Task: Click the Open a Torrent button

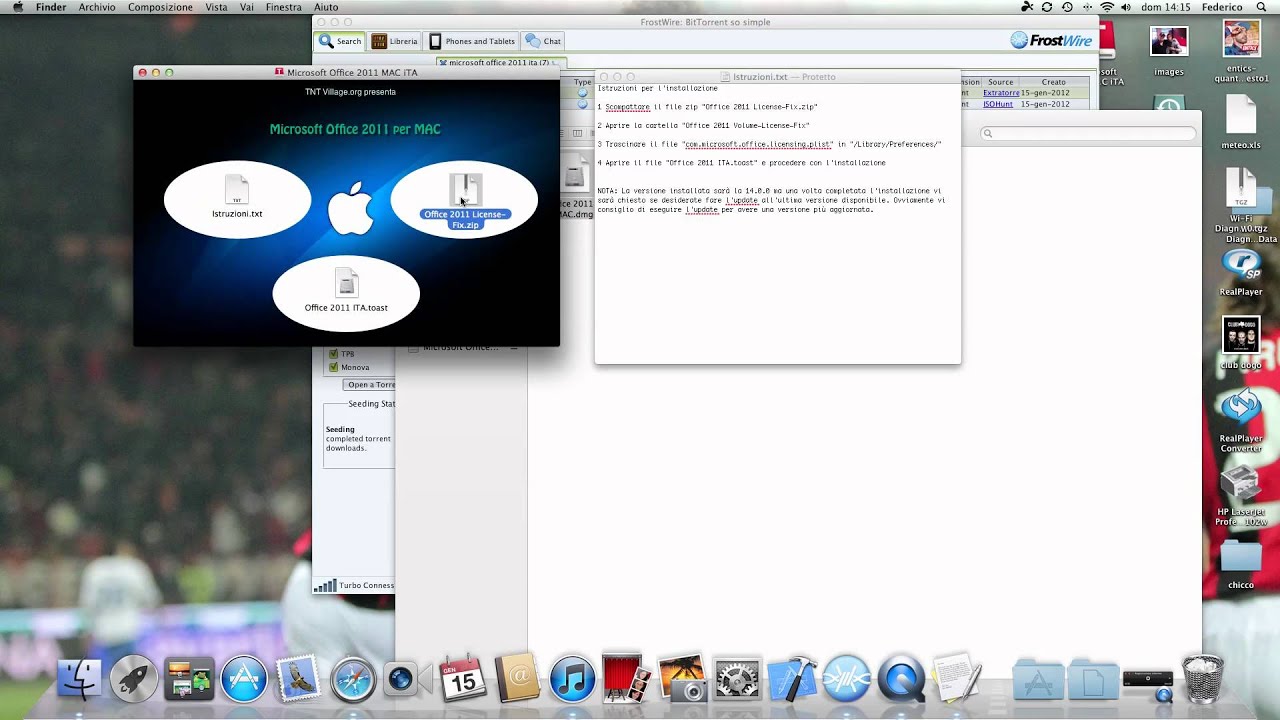Action: tap(370, 385)
